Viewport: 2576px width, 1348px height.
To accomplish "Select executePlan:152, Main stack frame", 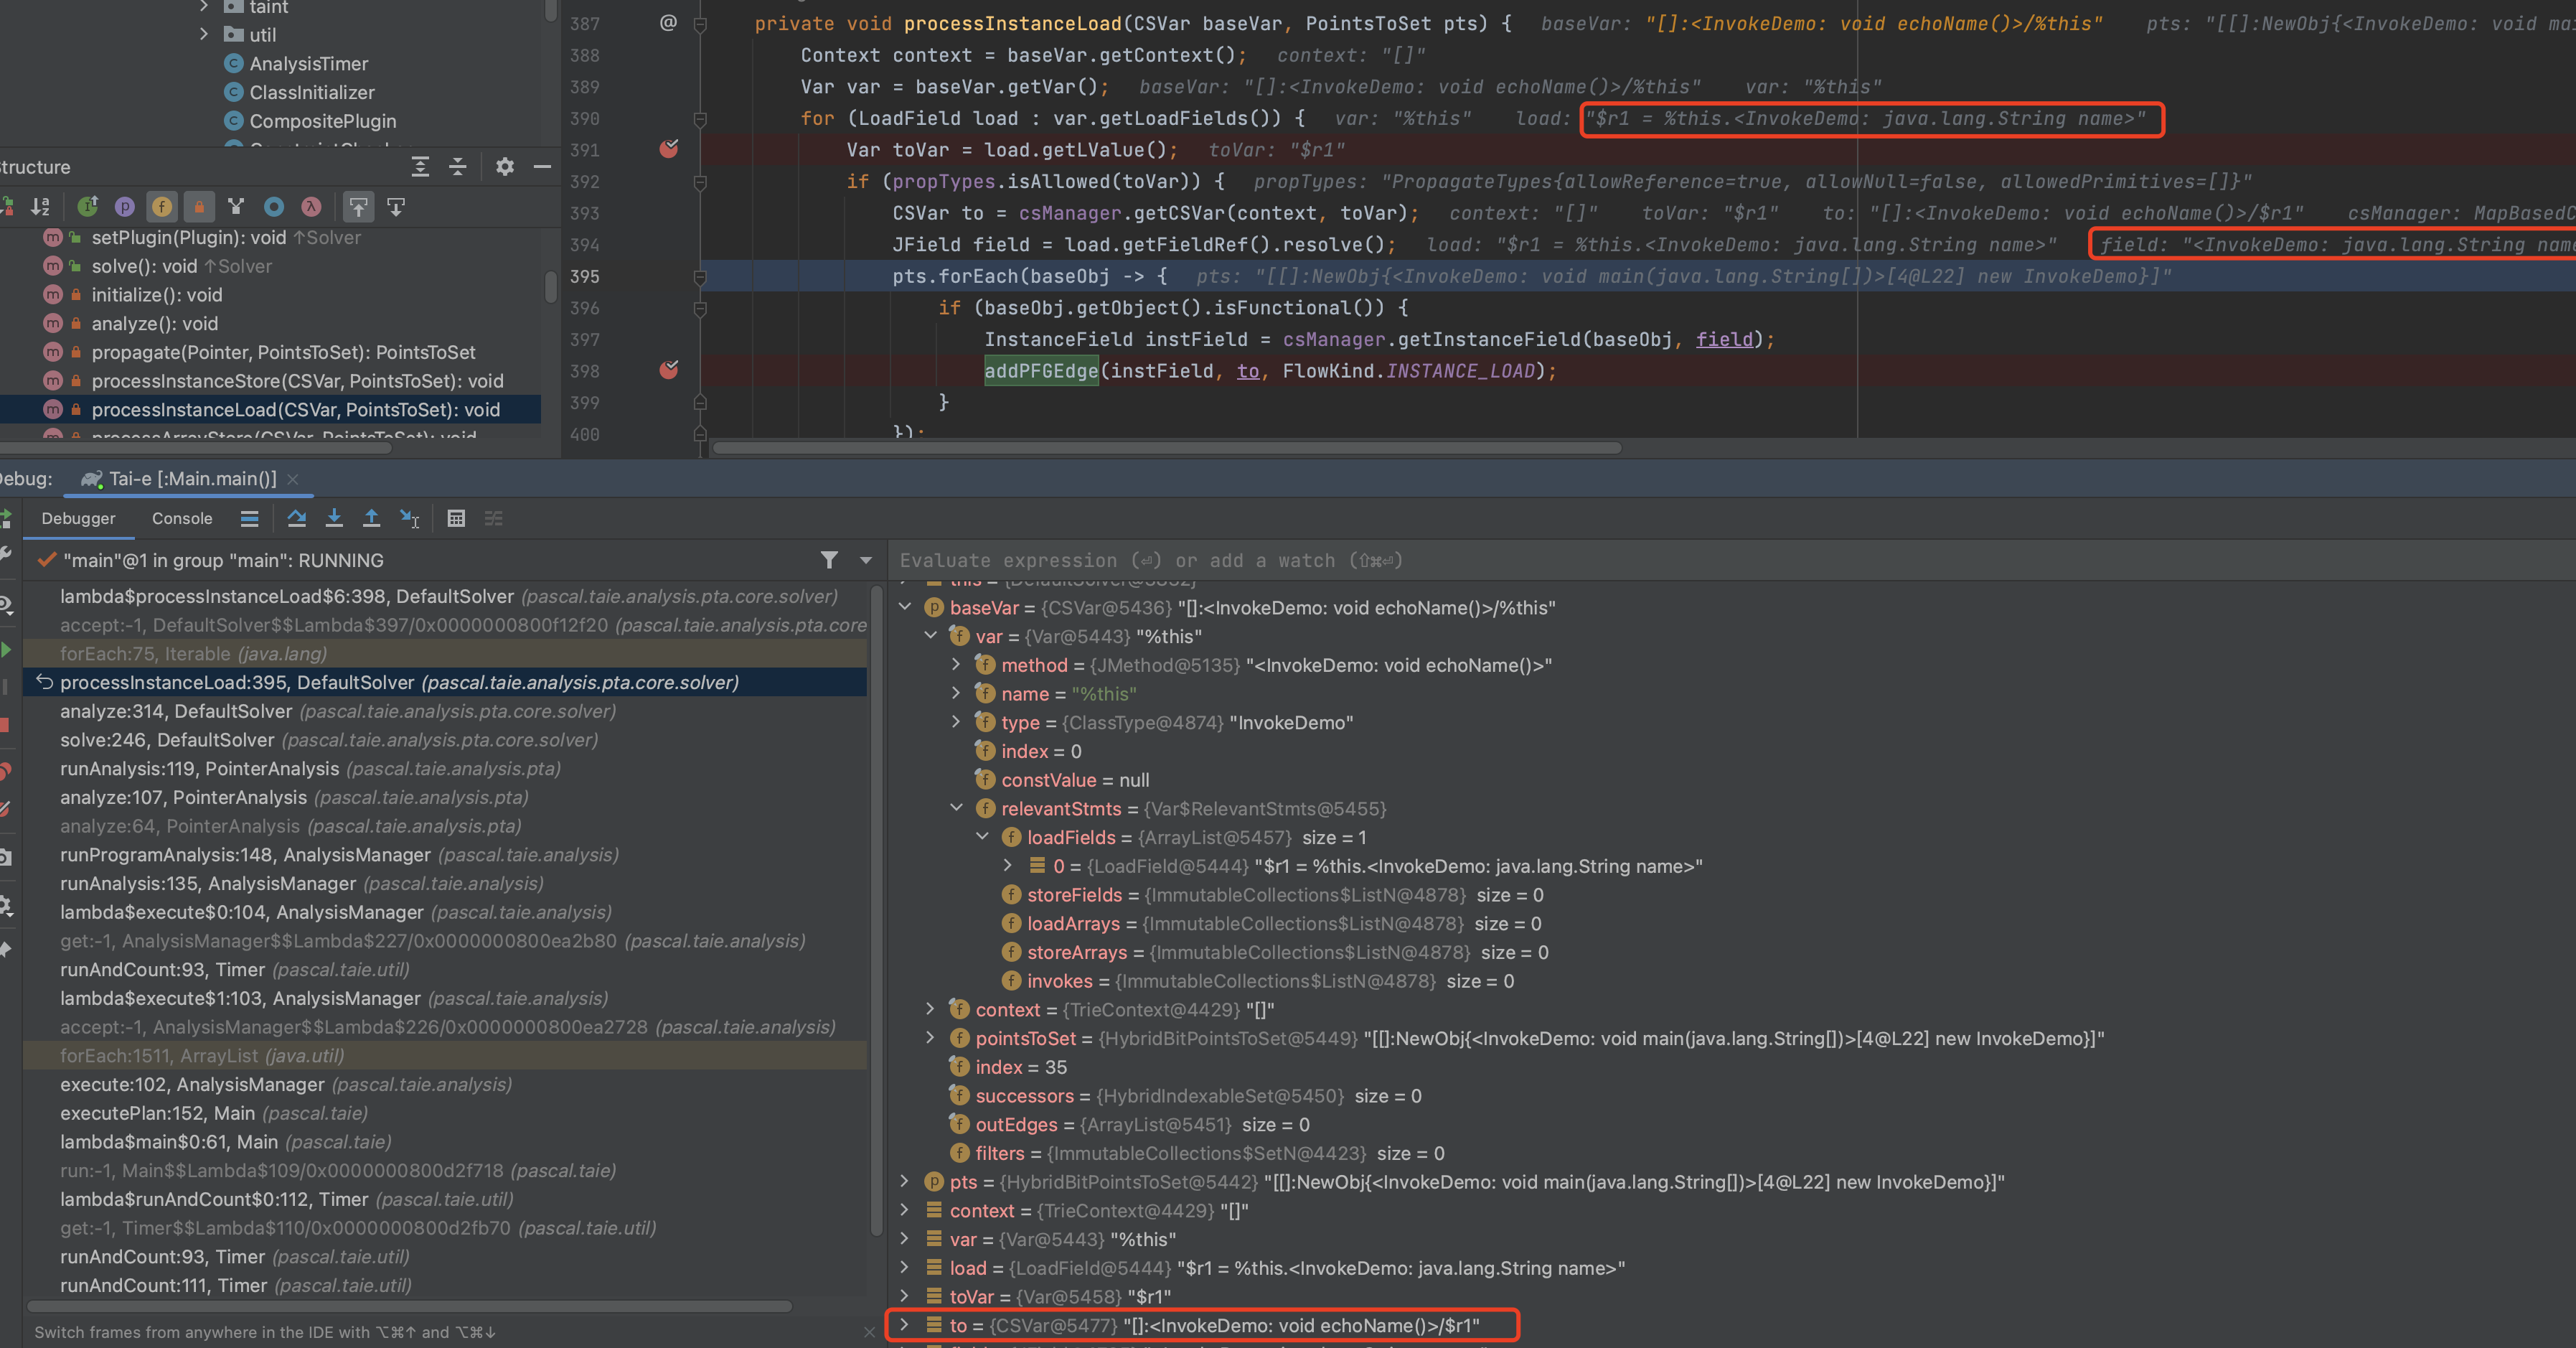I will (x=445, y=1113).
